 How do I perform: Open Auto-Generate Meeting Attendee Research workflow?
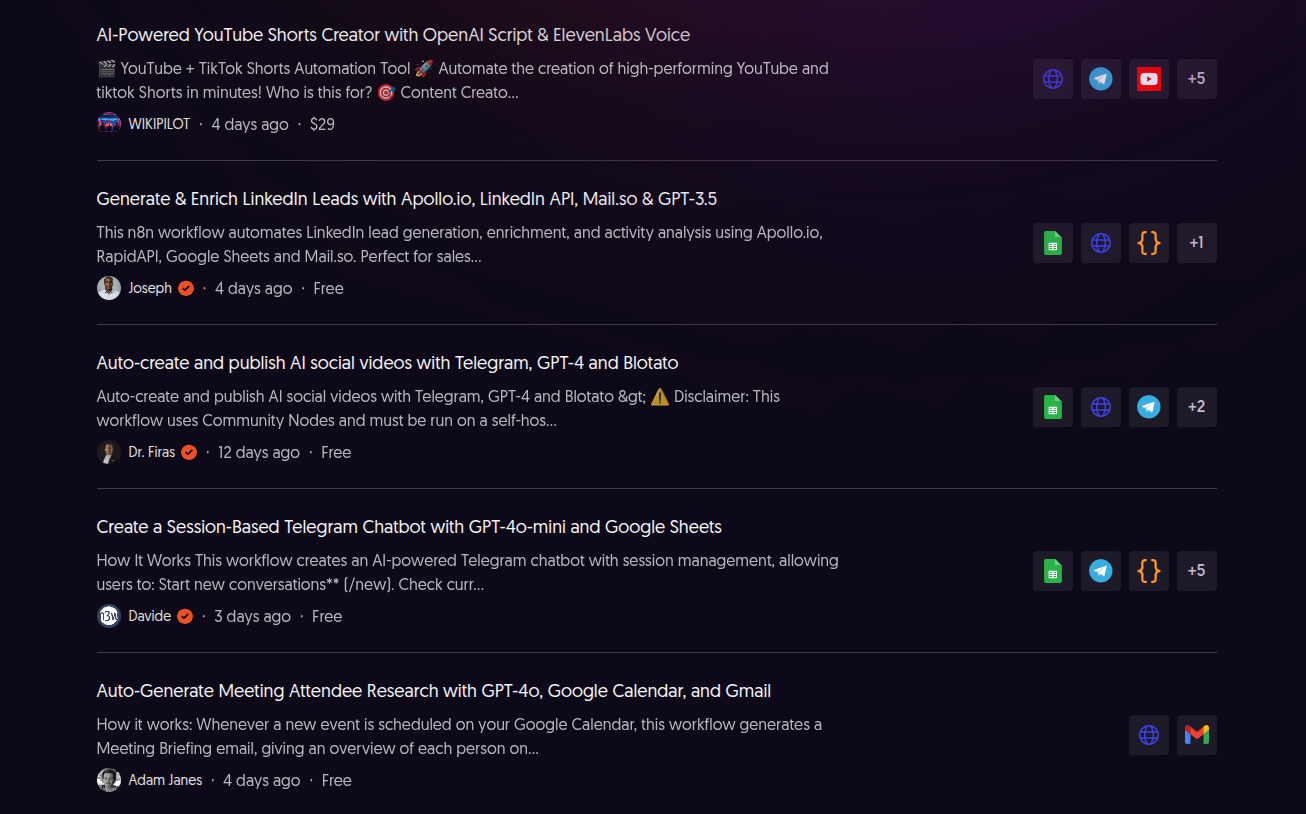pyautogui.click(x=433, y=691)
